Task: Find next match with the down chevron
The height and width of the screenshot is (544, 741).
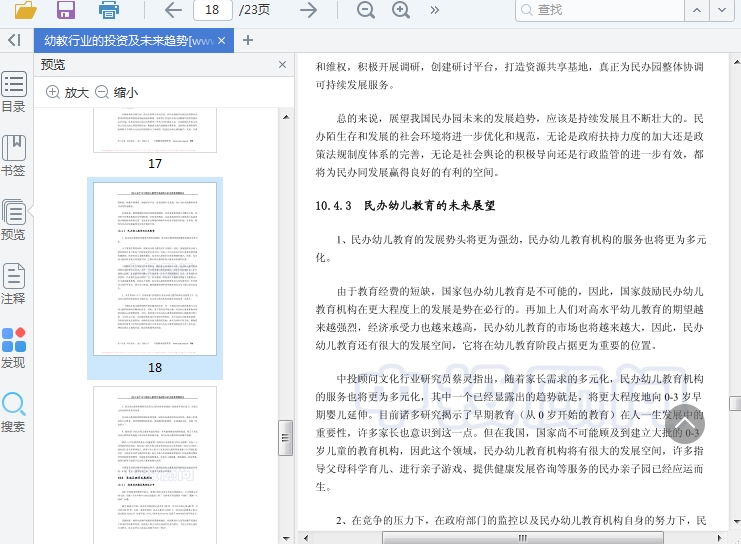Action: click(722, 10)
